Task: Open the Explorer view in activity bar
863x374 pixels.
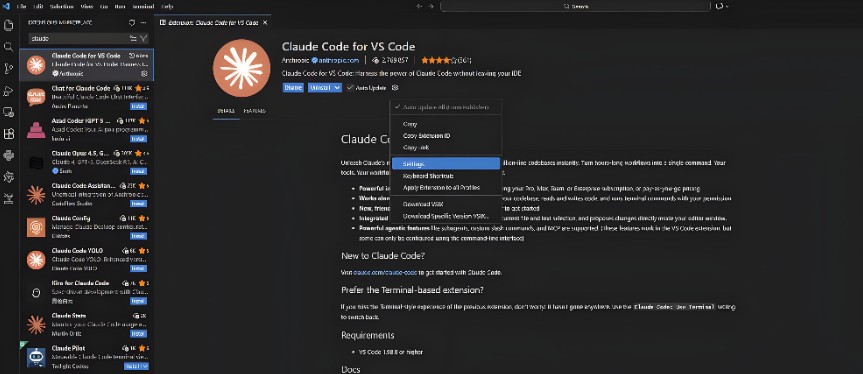Action: (8, 25)
